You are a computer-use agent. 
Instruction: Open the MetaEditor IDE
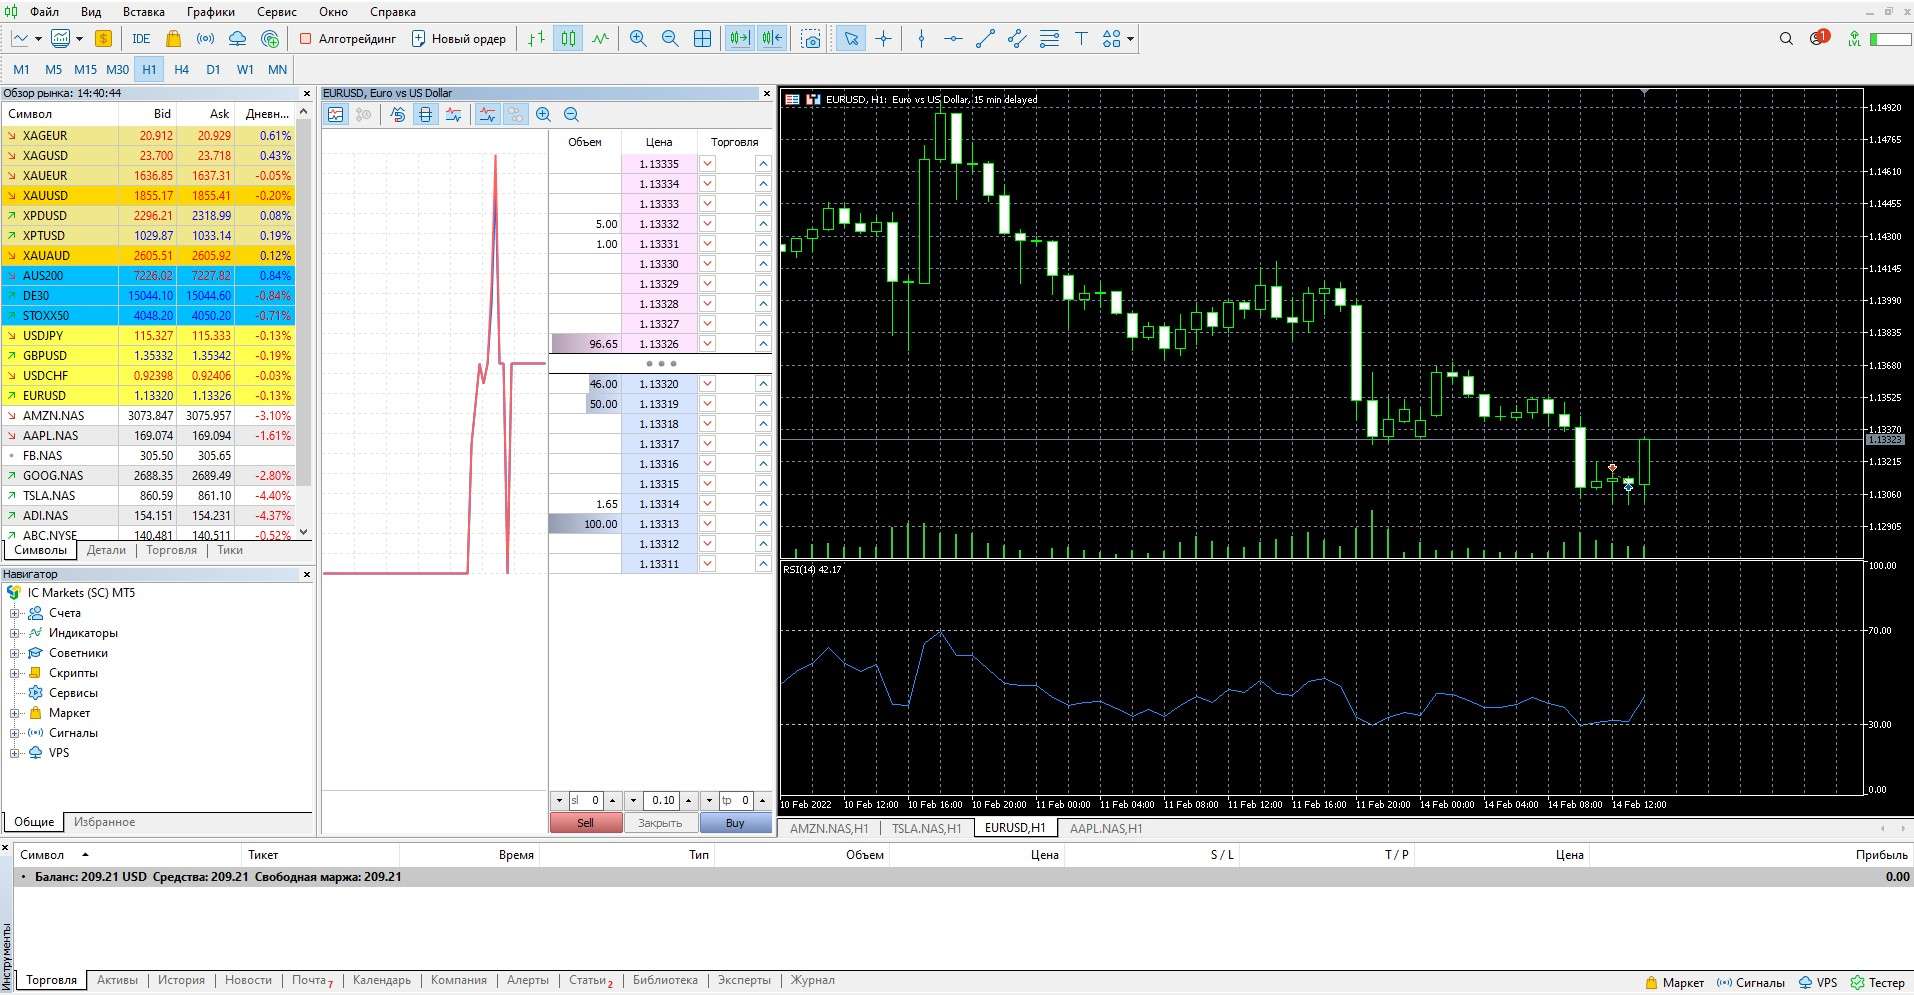(x=141, y=39)
